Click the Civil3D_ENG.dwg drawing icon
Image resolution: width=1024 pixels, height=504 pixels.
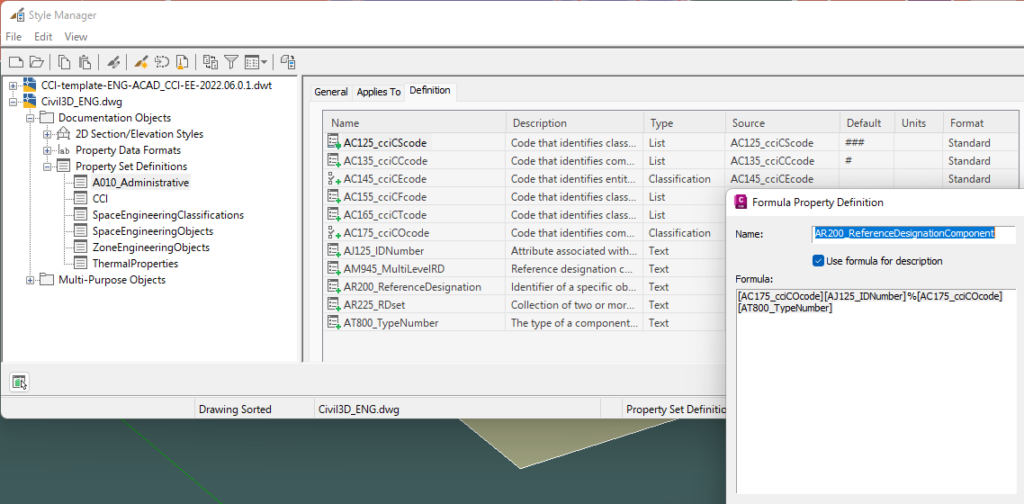pos(29,101)
